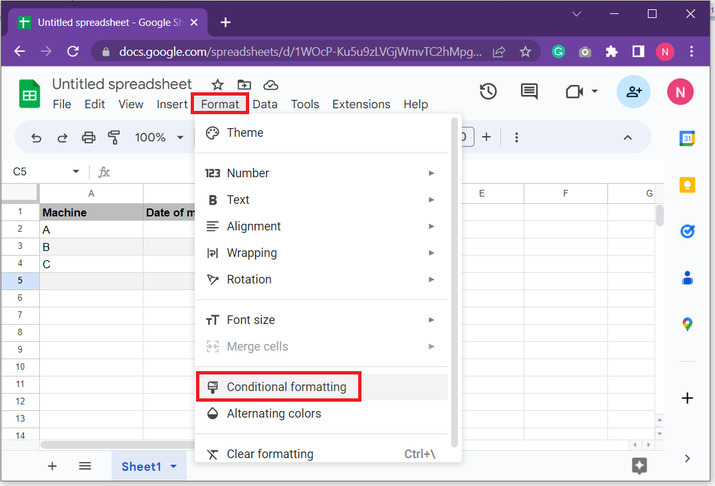The width and height of the screenshot is (715, 486).
Task: Expand the Number submenu
Action: [431, 173]
